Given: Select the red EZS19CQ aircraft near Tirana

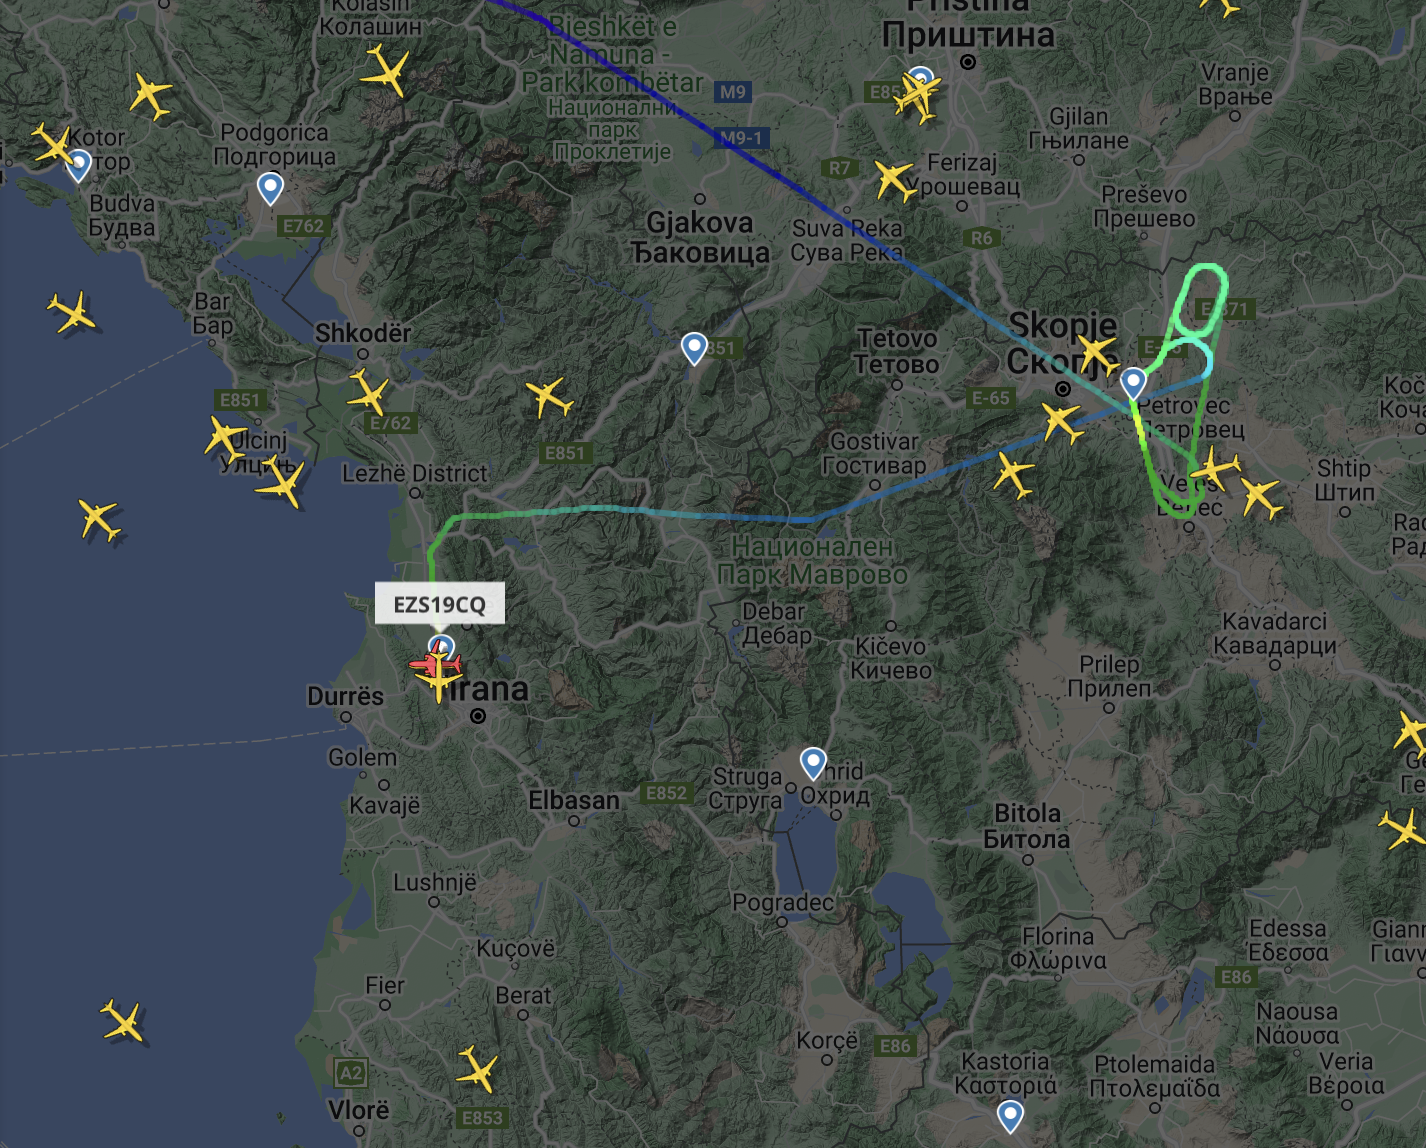Looking at the screenshot, I should click(x=434, y=664).
